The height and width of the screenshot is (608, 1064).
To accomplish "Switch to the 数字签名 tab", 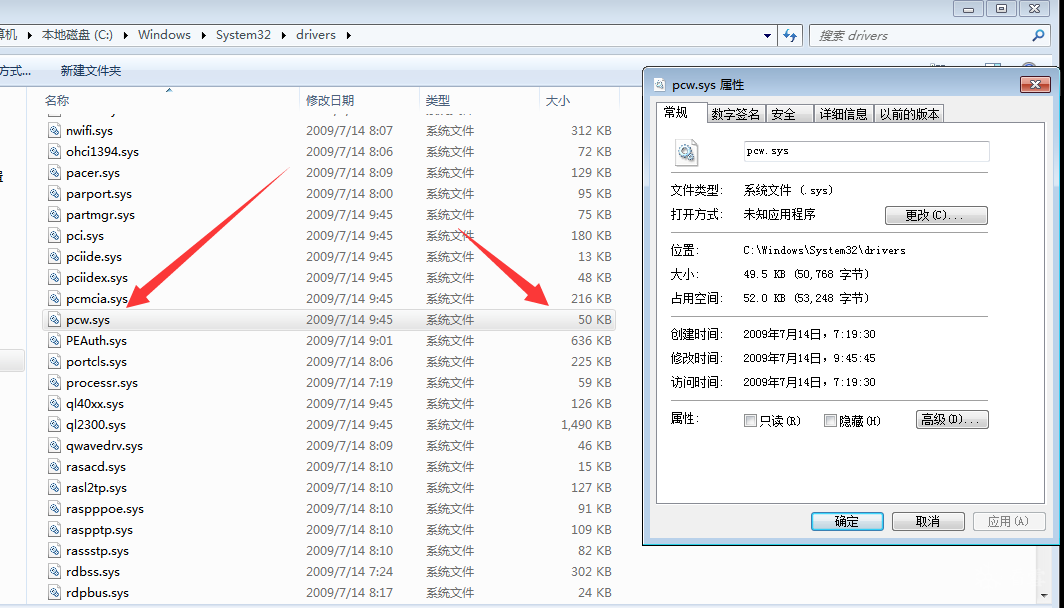I will point(736,114).
